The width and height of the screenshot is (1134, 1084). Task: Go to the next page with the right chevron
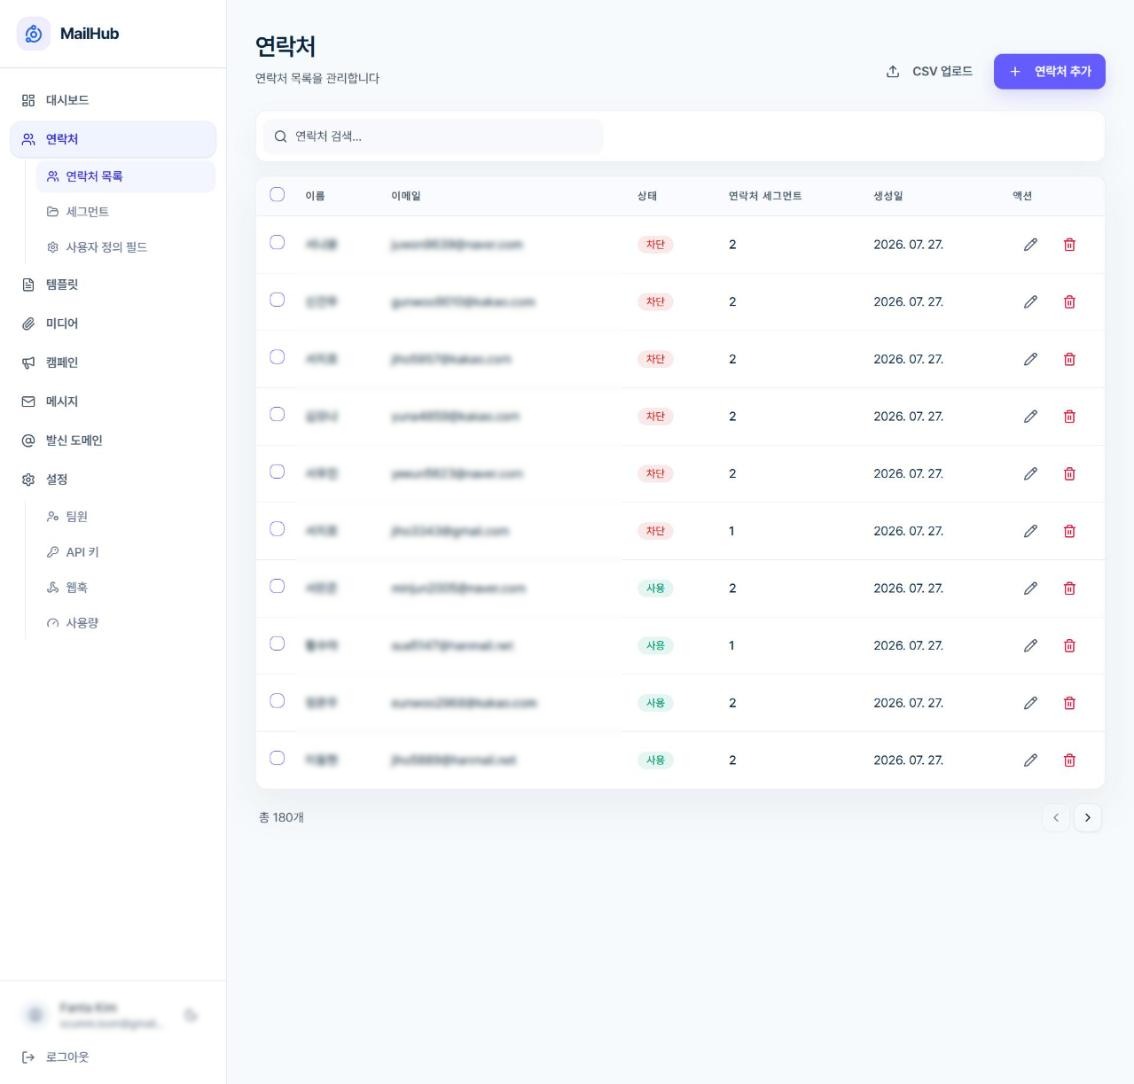pyautogui.click(x=1087, y=818)
